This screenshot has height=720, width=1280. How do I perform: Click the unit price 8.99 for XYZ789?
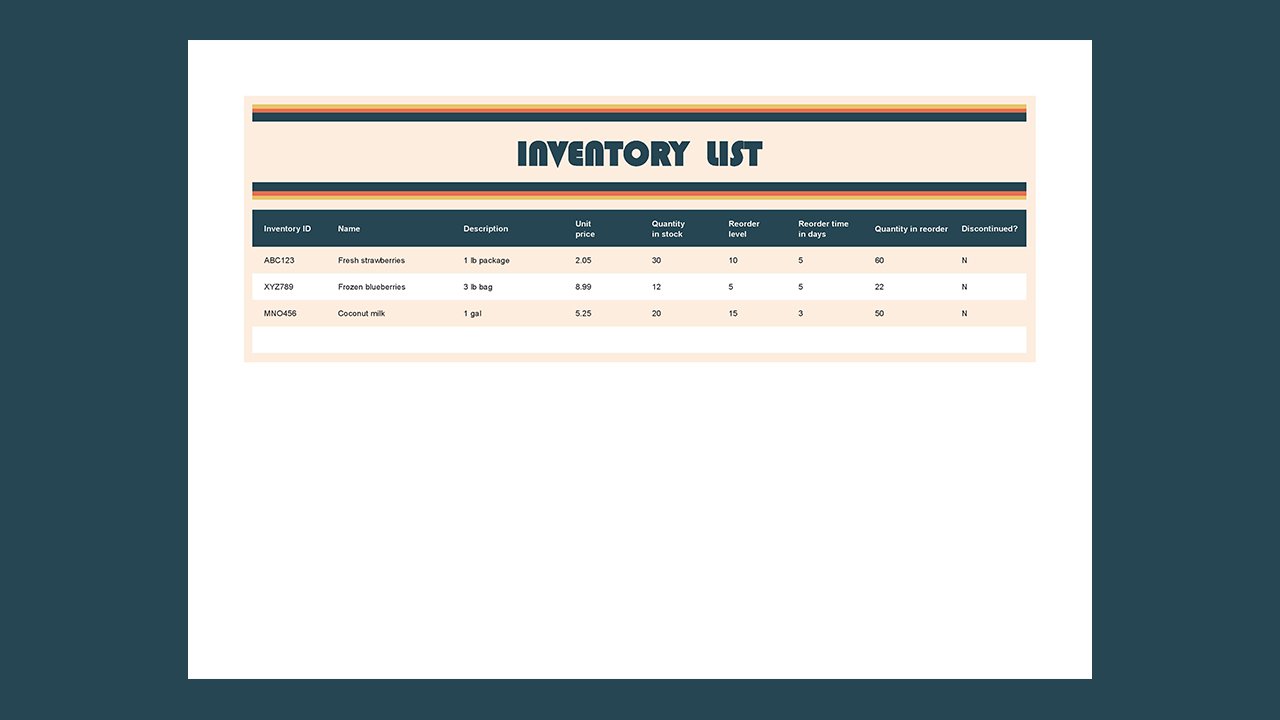click(x=582, y=287)
